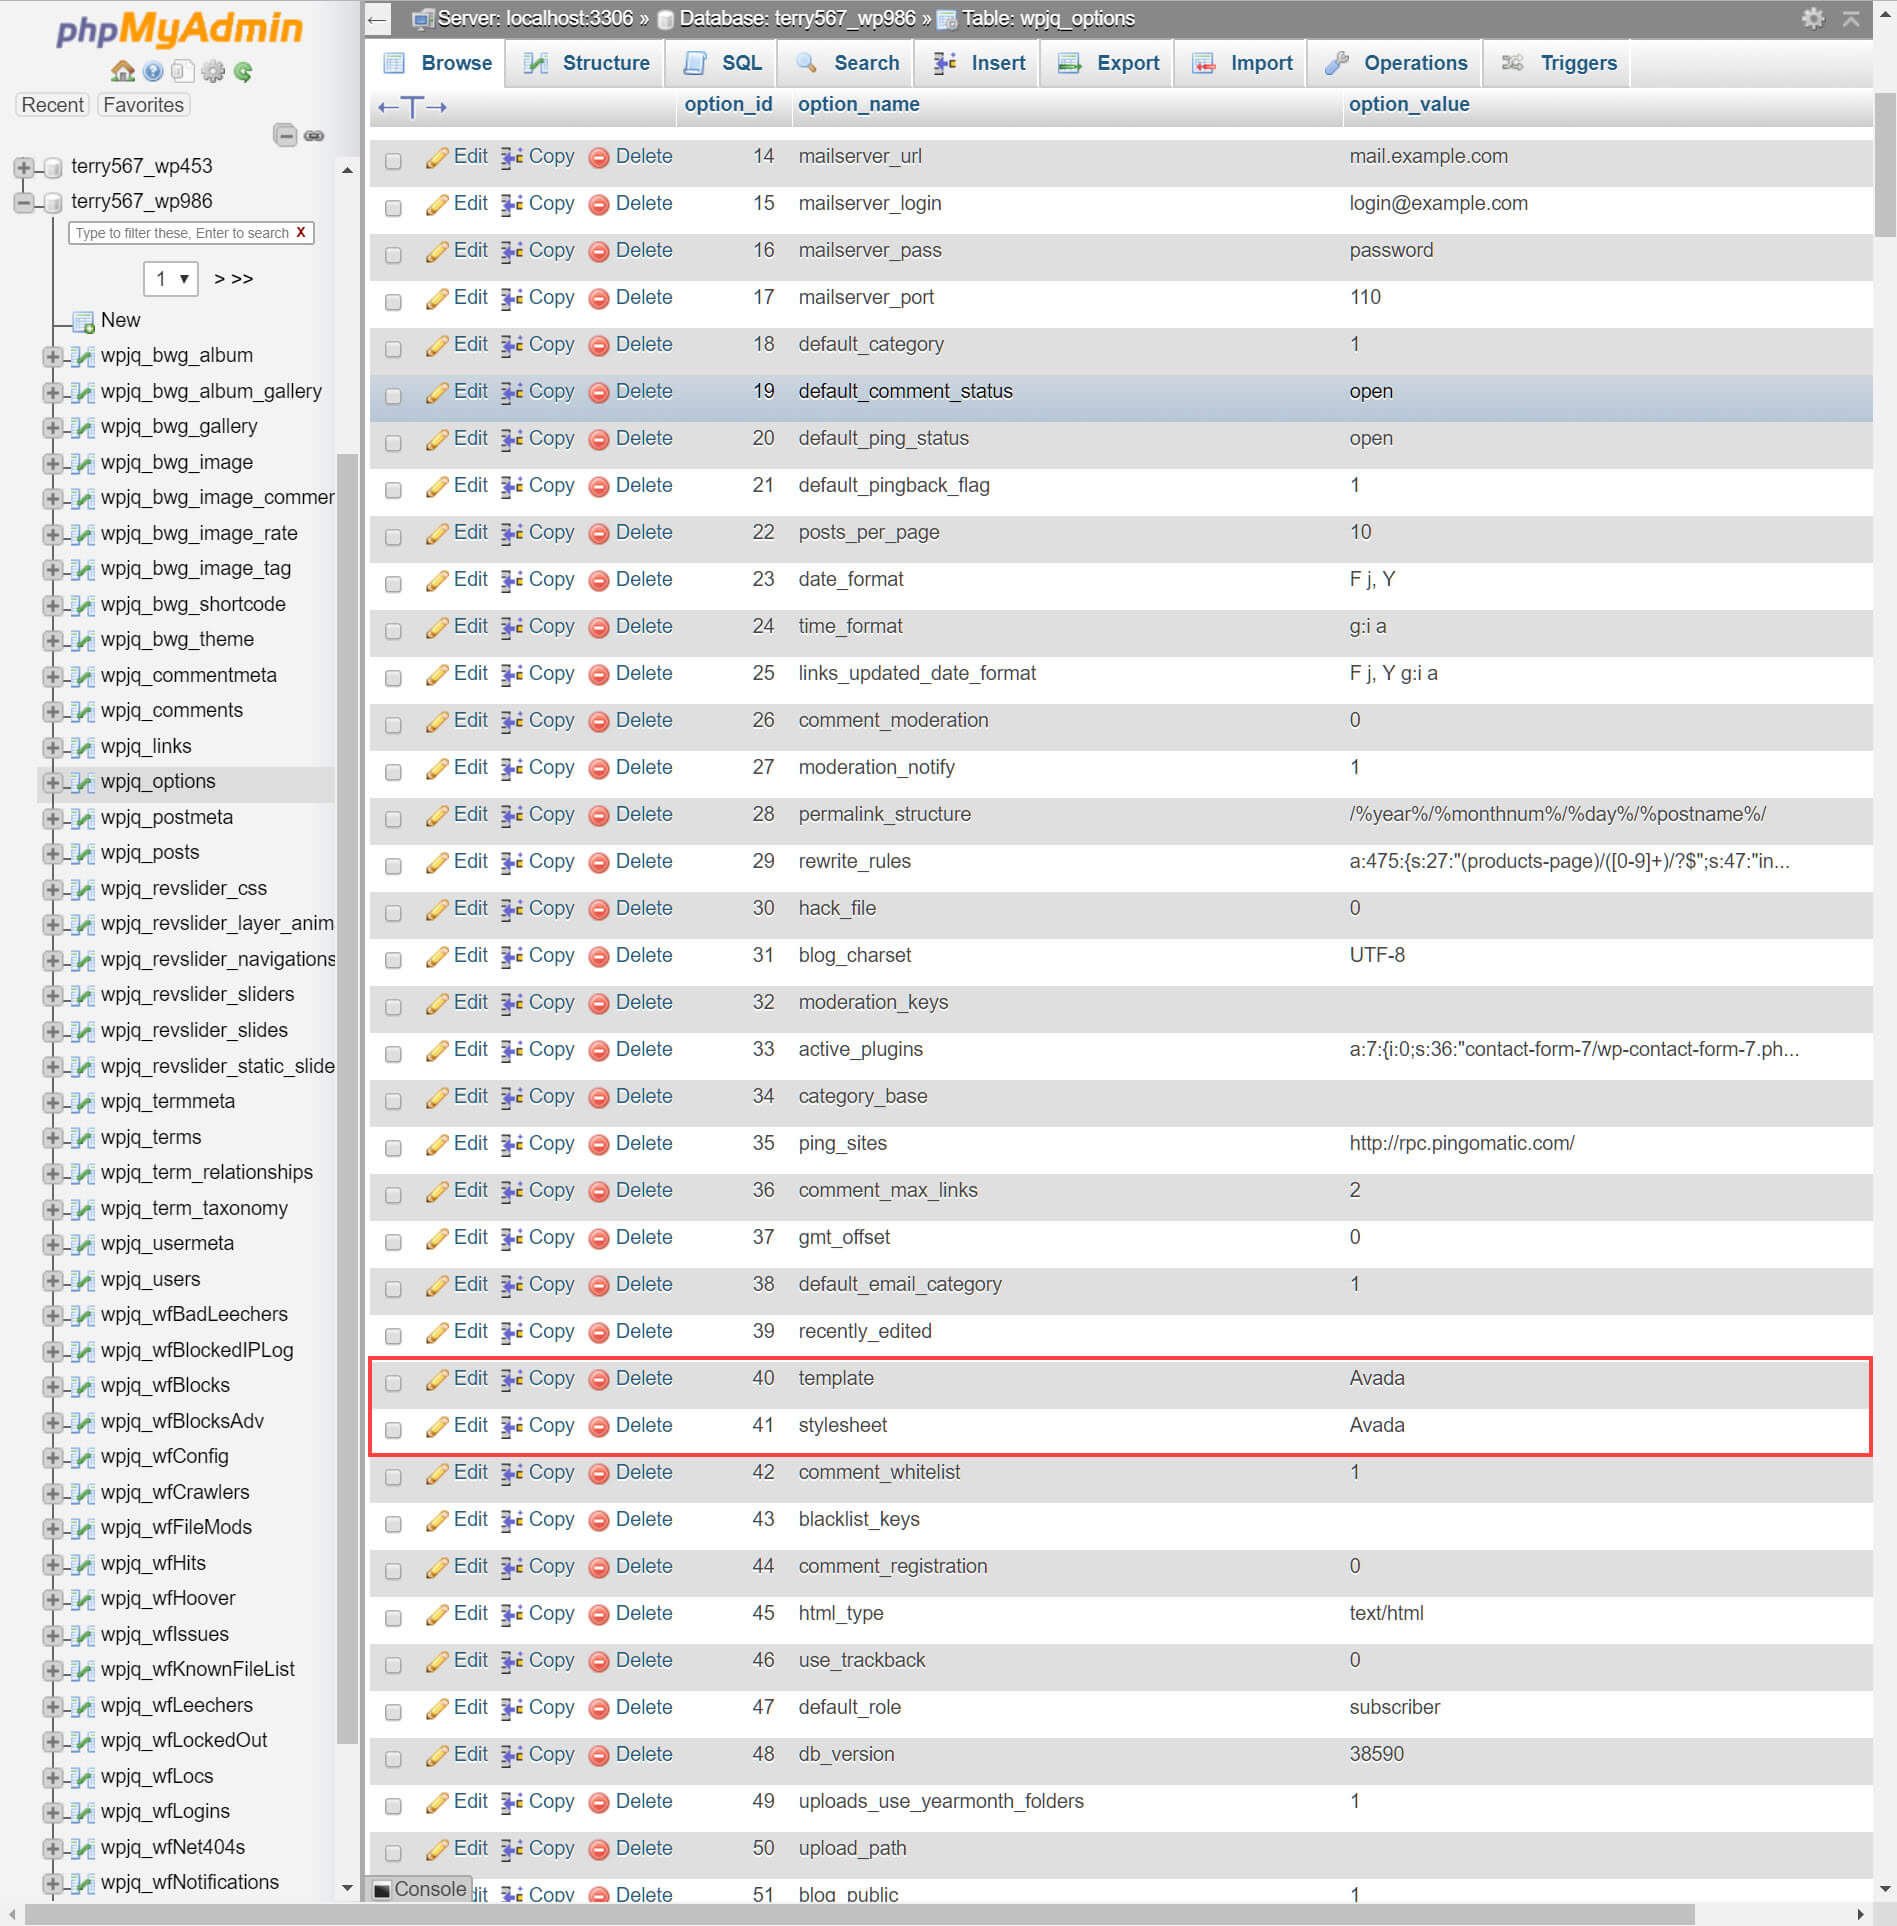
Task: Click the pencil Edit icon for template row
Action: [437, 1379]
